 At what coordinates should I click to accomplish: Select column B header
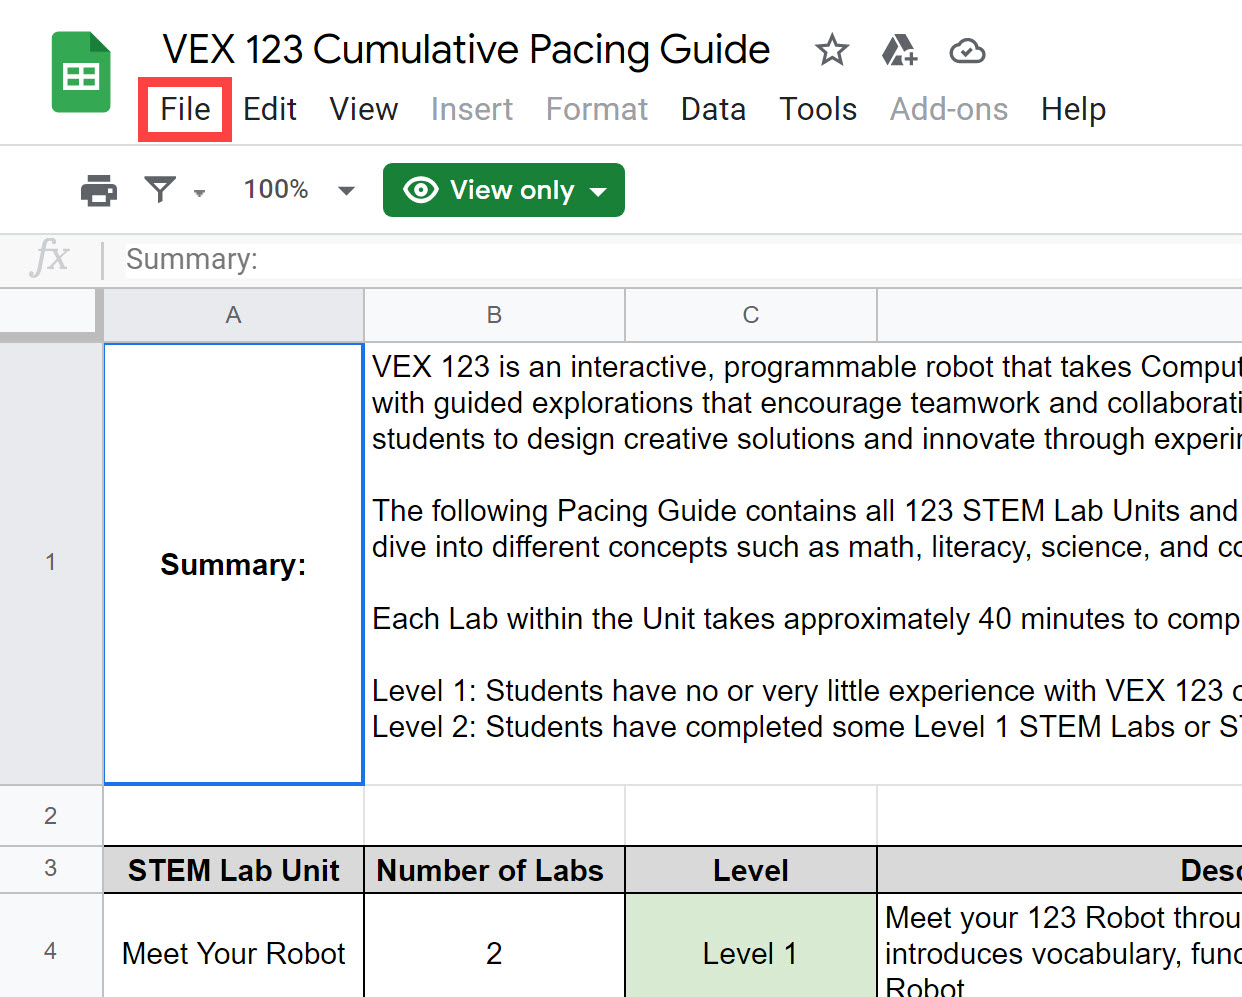click(x=493, y=314)
